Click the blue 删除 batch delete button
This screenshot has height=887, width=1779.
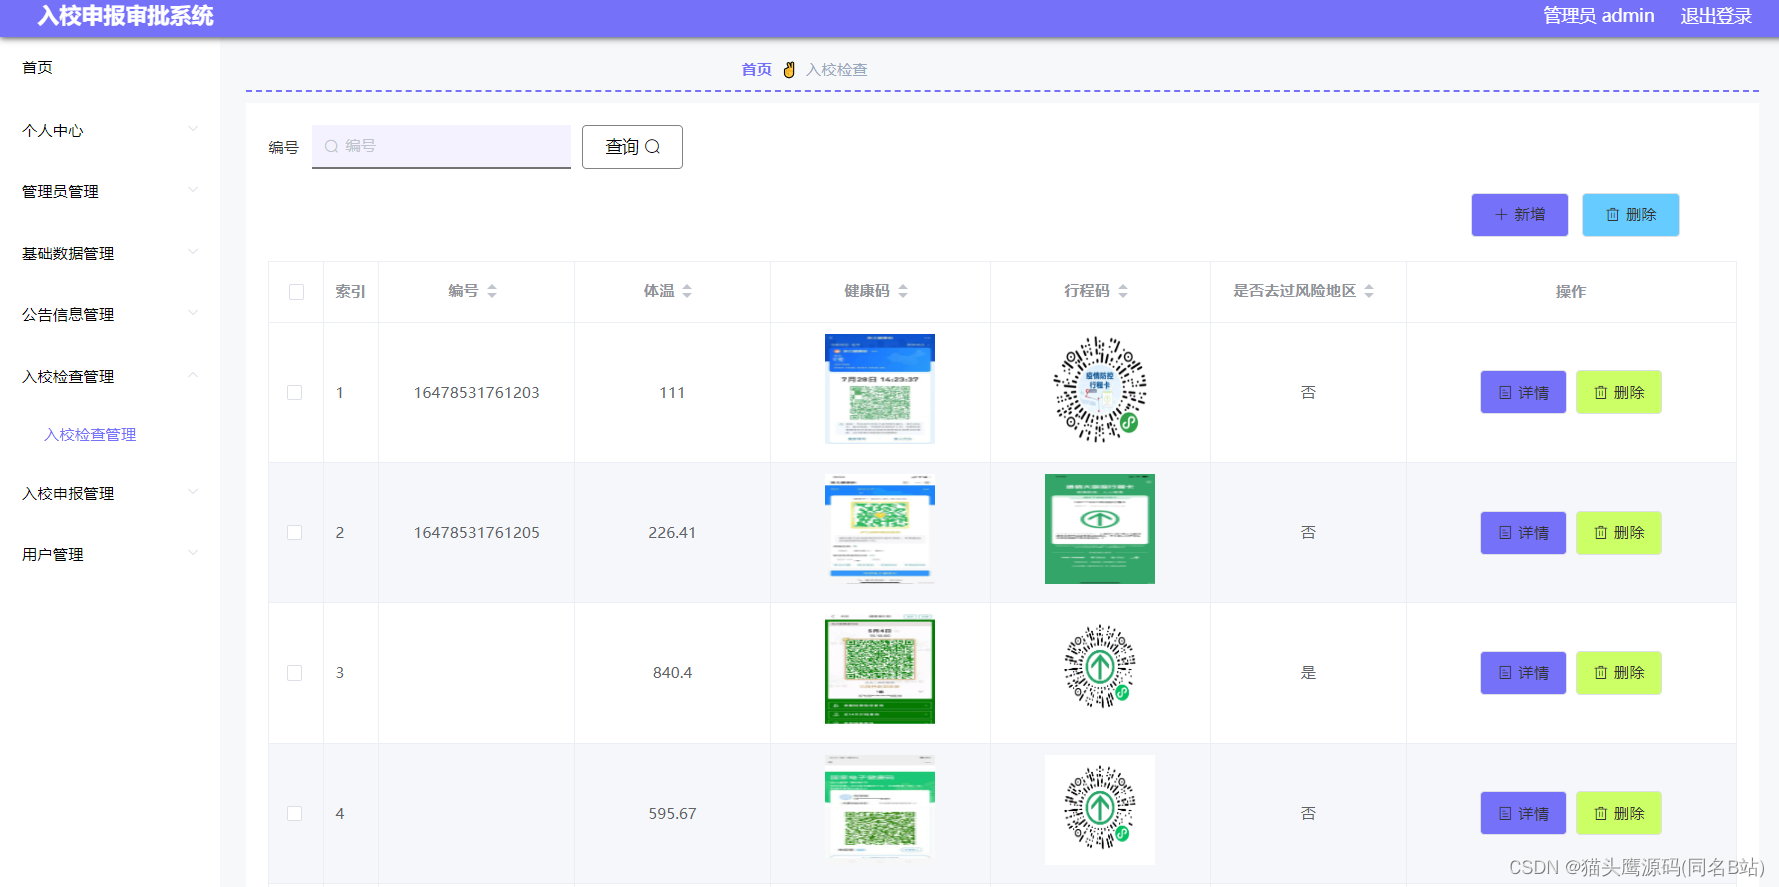coord(1630,215)
